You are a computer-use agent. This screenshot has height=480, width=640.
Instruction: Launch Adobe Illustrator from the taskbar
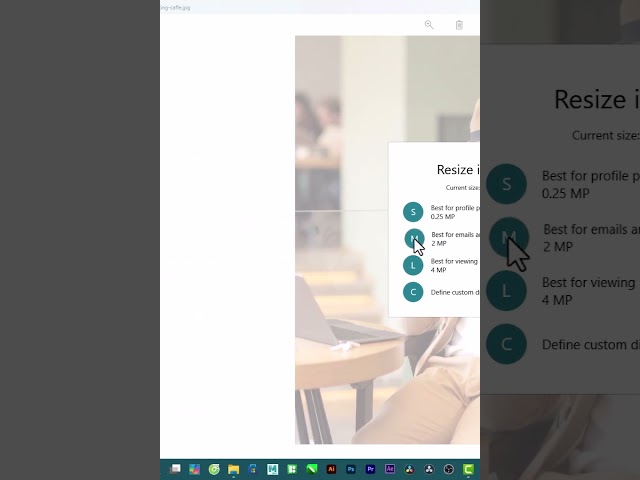[331, 469]
